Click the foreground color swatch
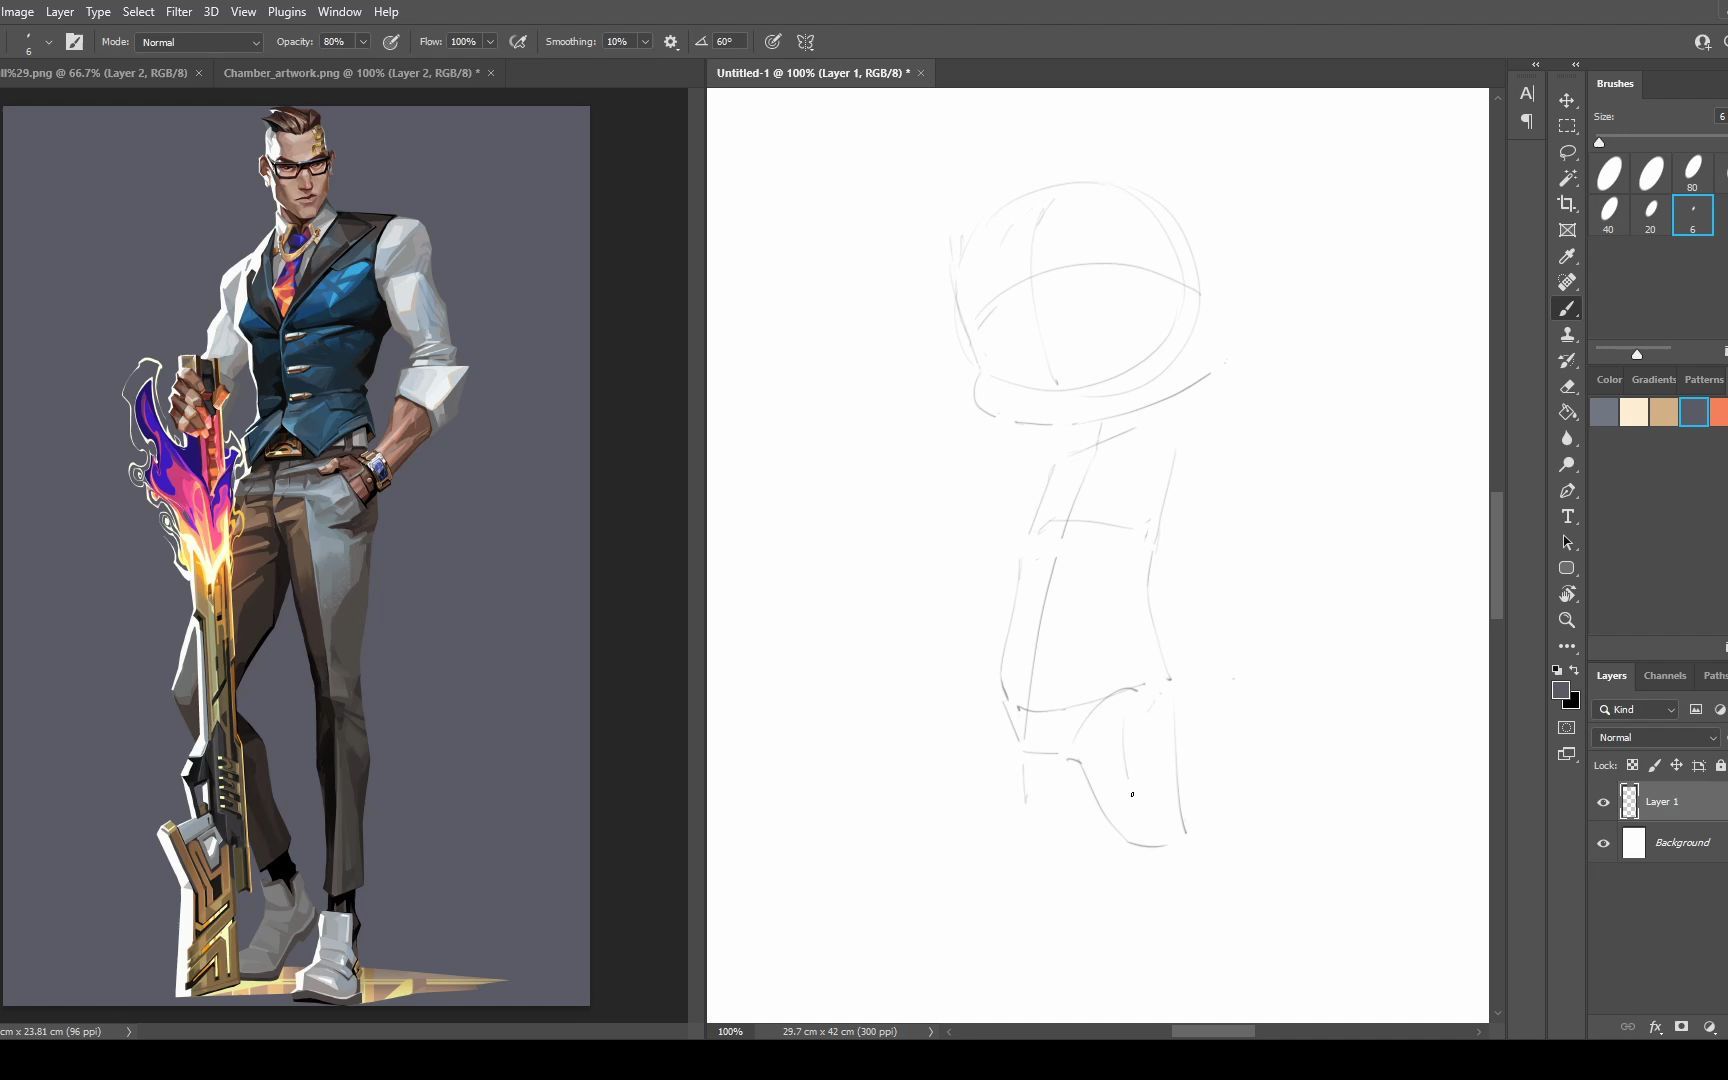 click(1560, 690)
